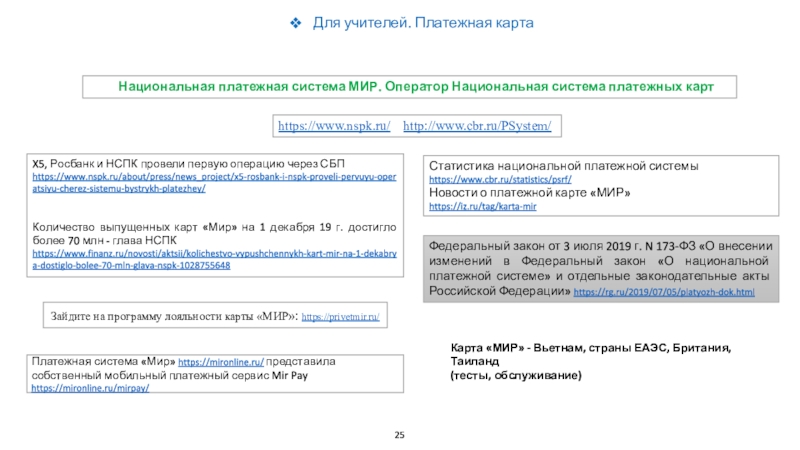This screenshot has height=450, width=800.
Task: Select the slide title 'Для учителей. Платежная карта'
Action: click(423, 23)
